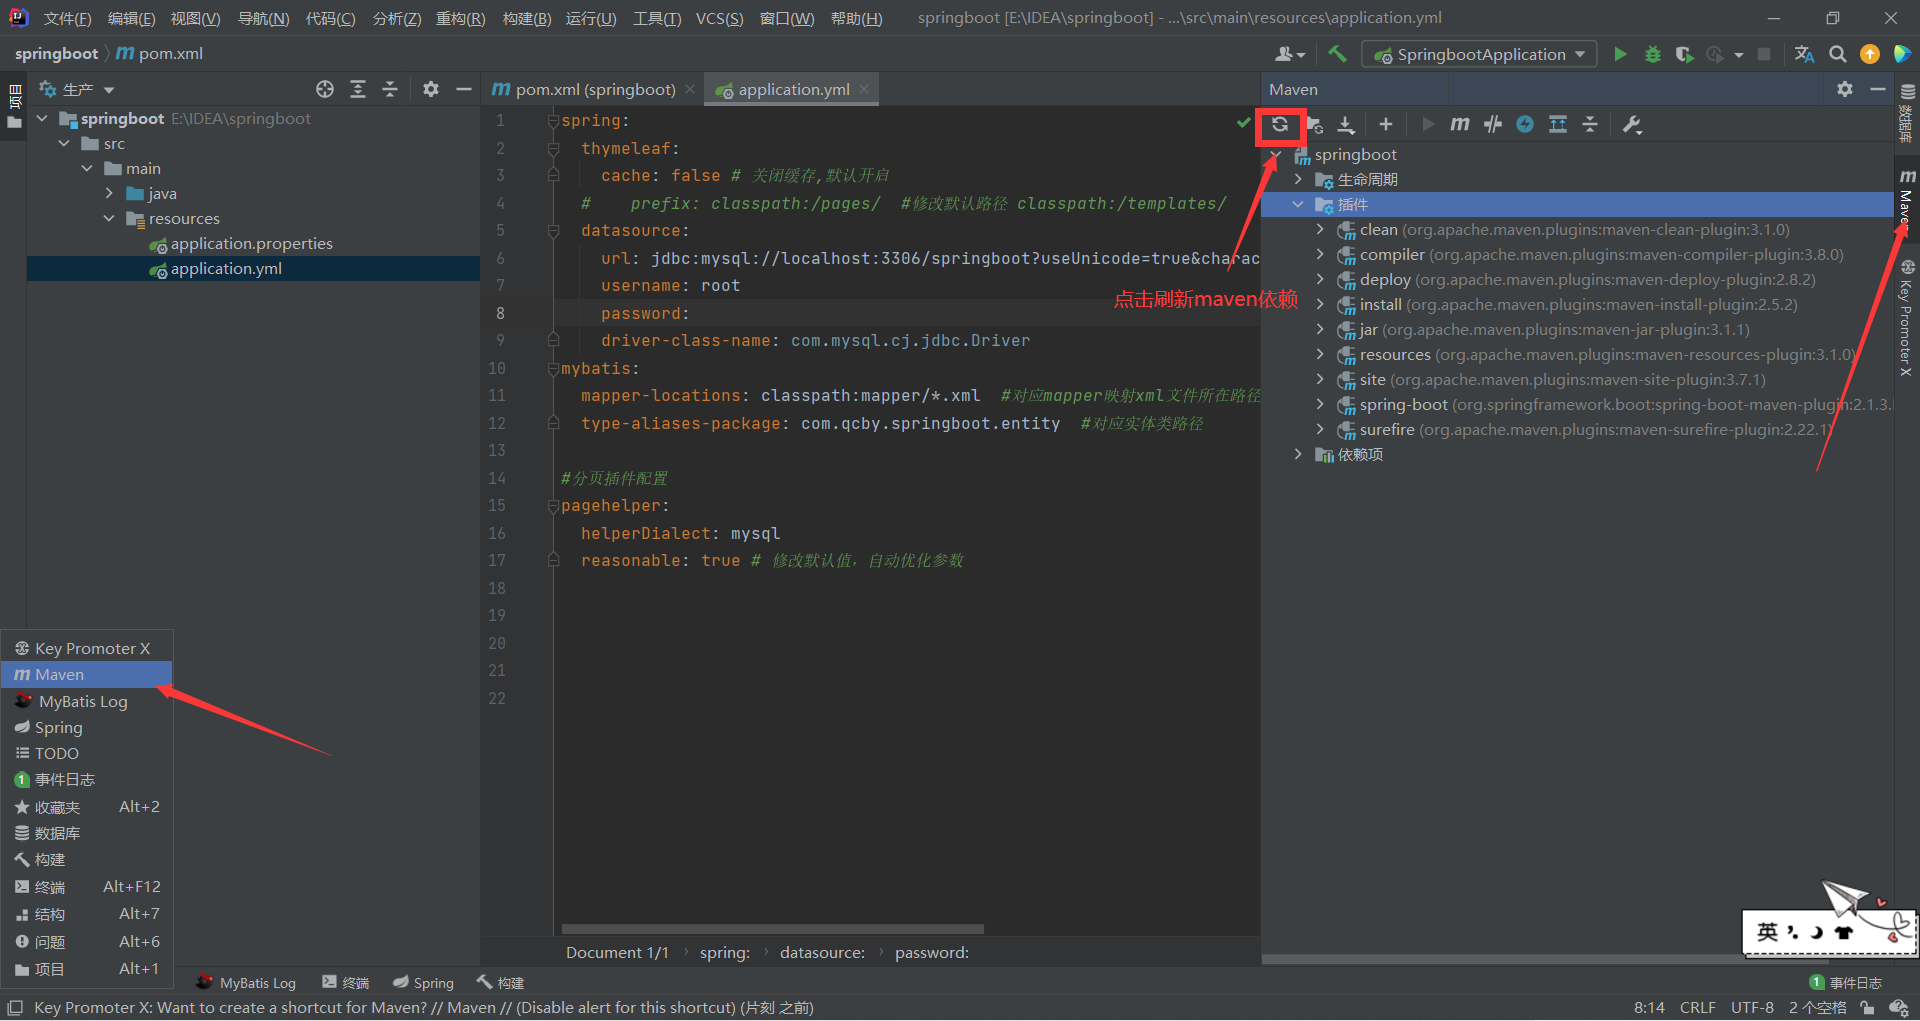Open Maven panel gear options
Viewport: 1920px width, 1021px height.
pyautogui.click(x=1845, y=89)
